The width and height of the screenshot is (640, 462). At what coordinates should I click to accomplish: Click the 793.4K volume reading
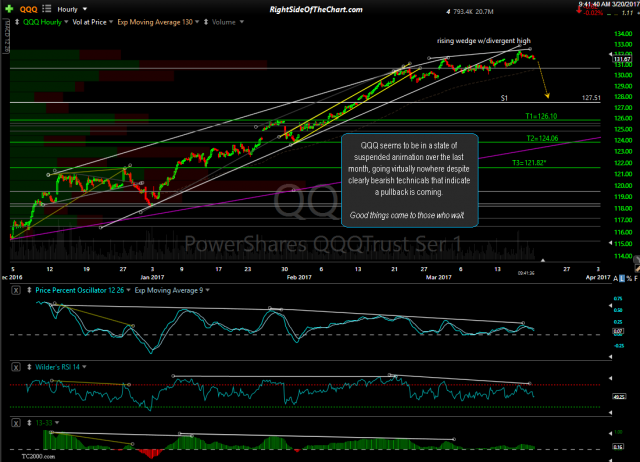pyautogui.click(x=462, y=12)
